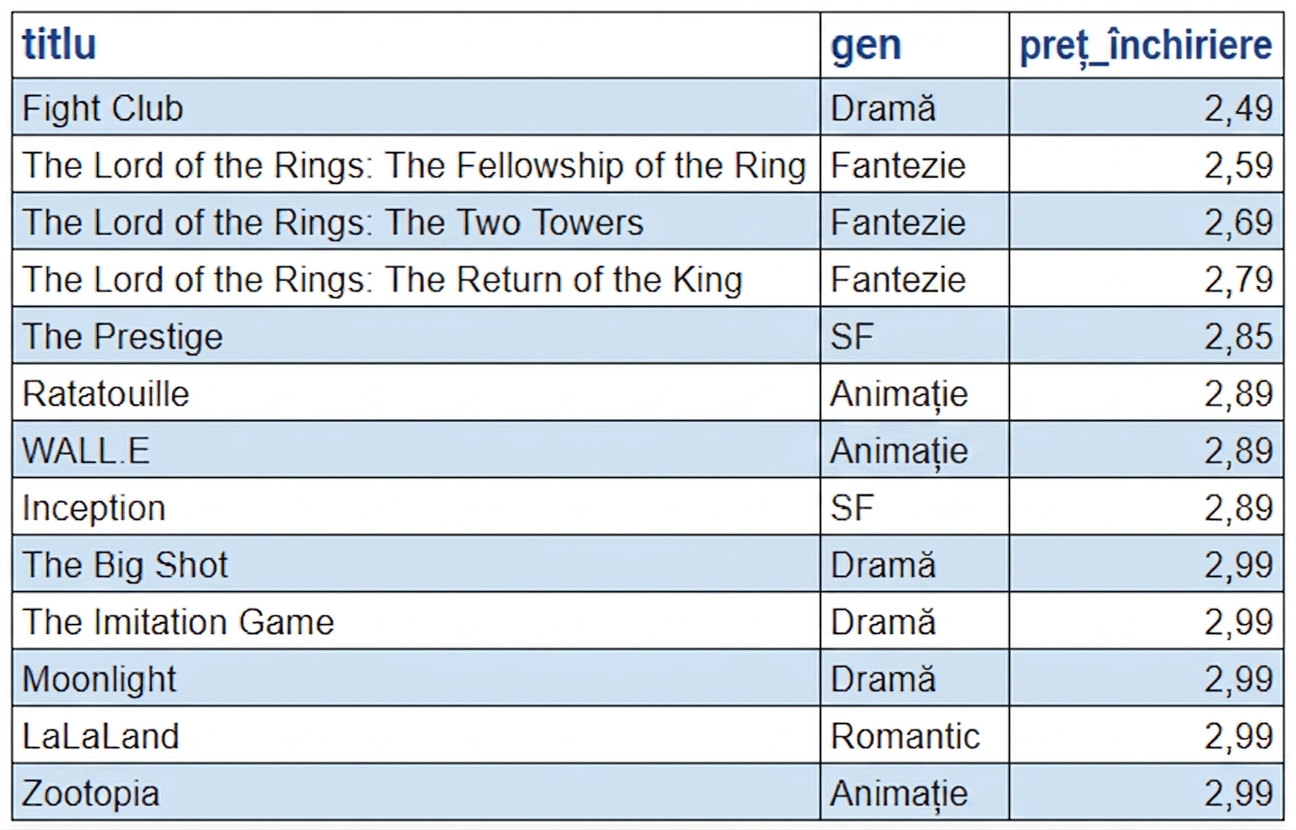
Task: Click the Ratatouille title cell
Action: (416, 392)
